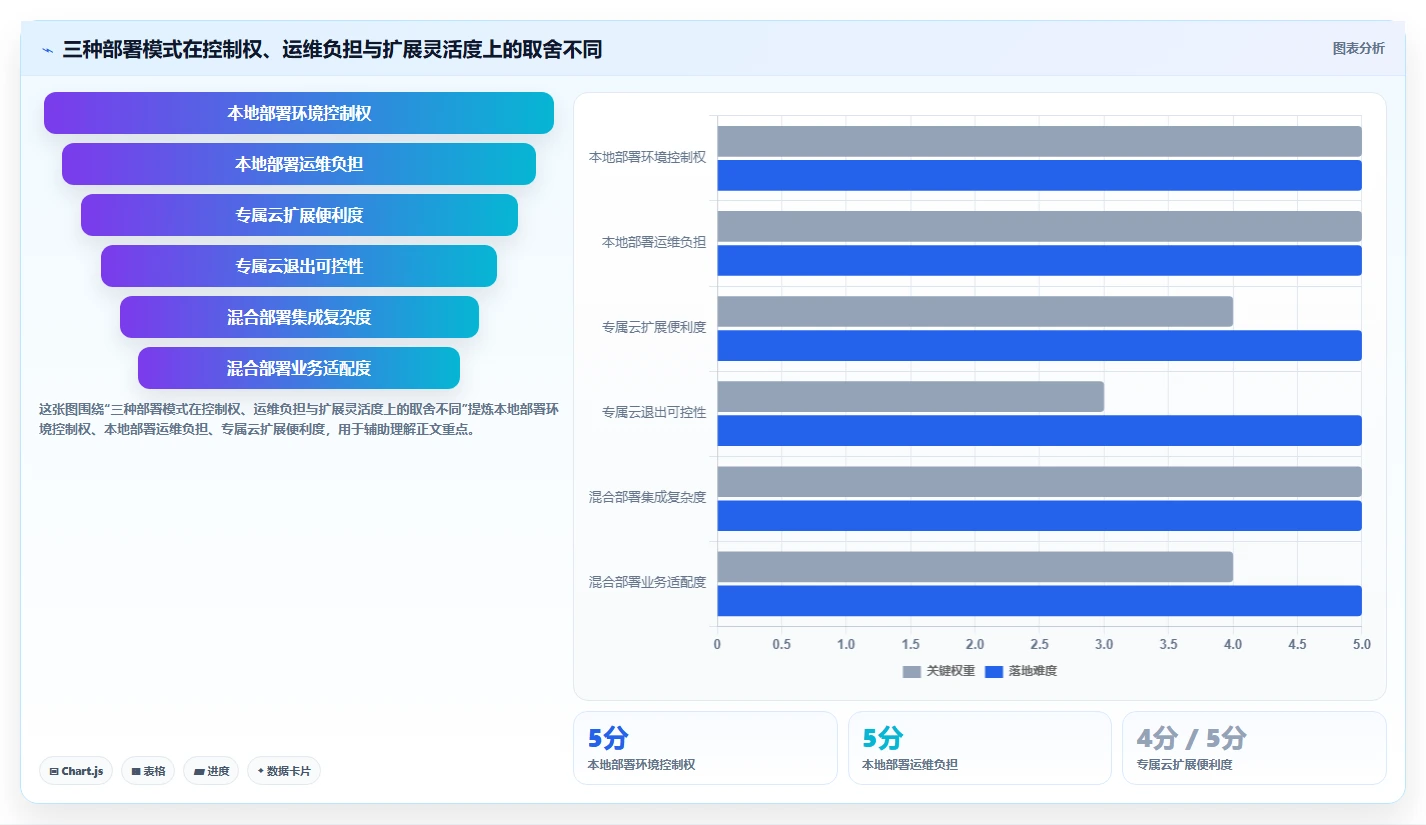Open the 5分 本地部署运维负担 data card
The image size is (1426, 825).
point(980,748)
